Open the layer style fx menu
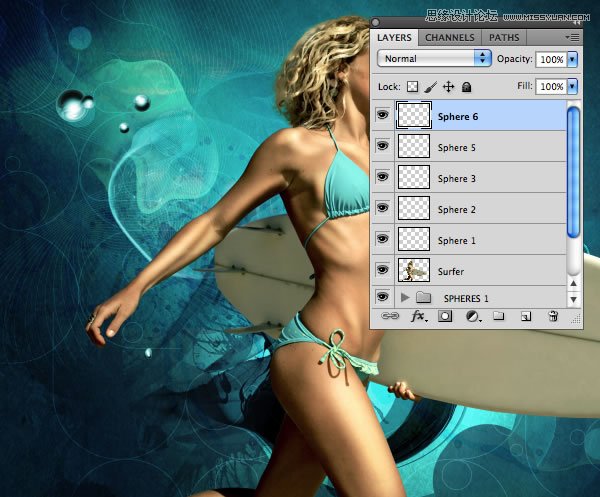 pos(418,316)
